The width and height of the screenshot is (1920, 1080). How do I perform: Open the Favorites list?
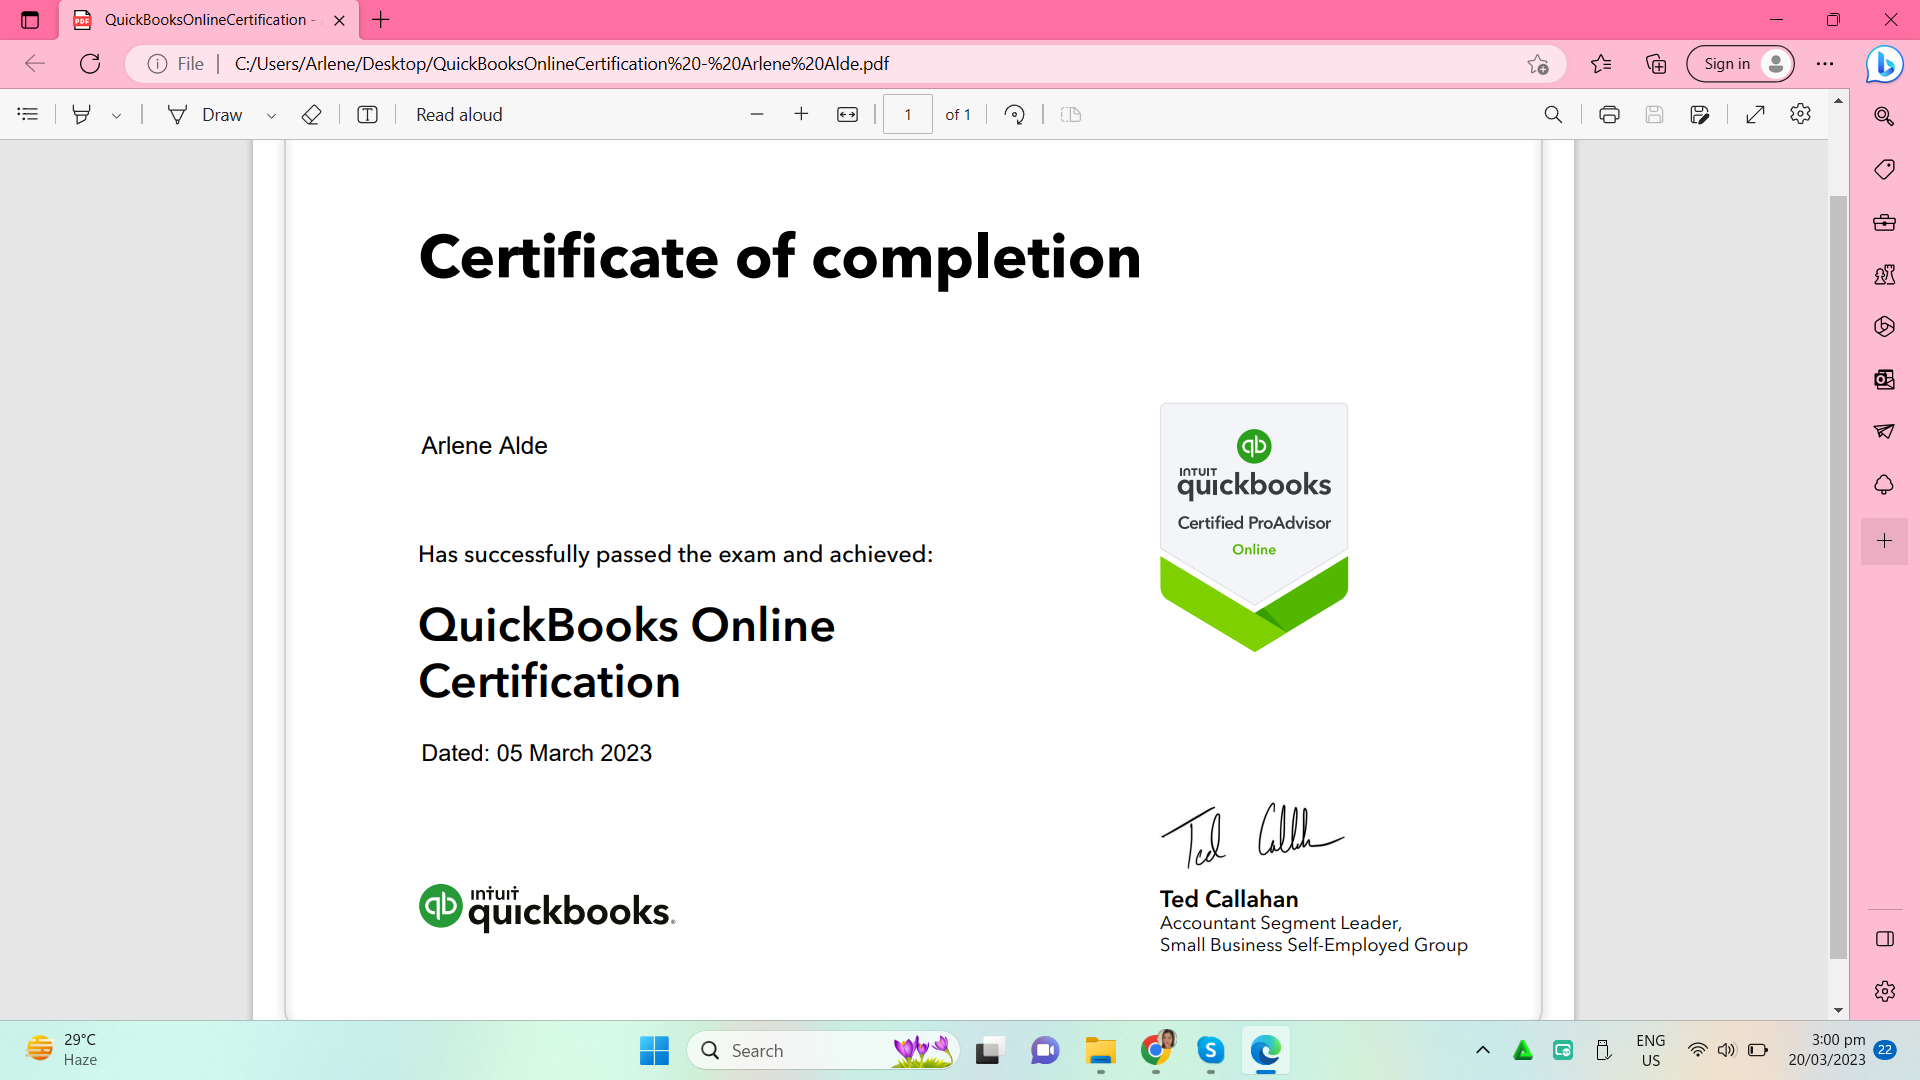click(1601, 64)
